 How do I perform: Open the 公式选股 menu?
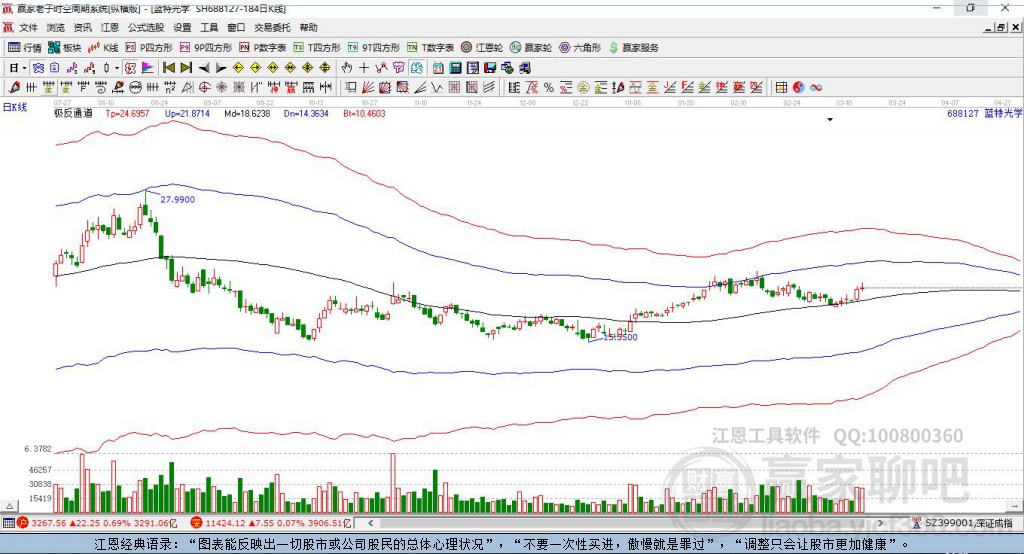click(146, 27)
